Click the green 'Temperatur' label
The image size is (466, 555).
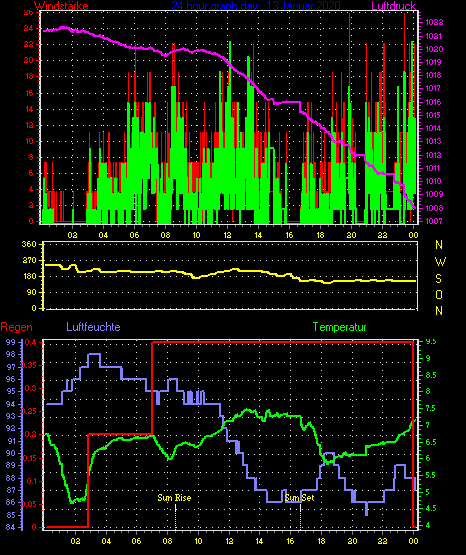pos(339,327)
